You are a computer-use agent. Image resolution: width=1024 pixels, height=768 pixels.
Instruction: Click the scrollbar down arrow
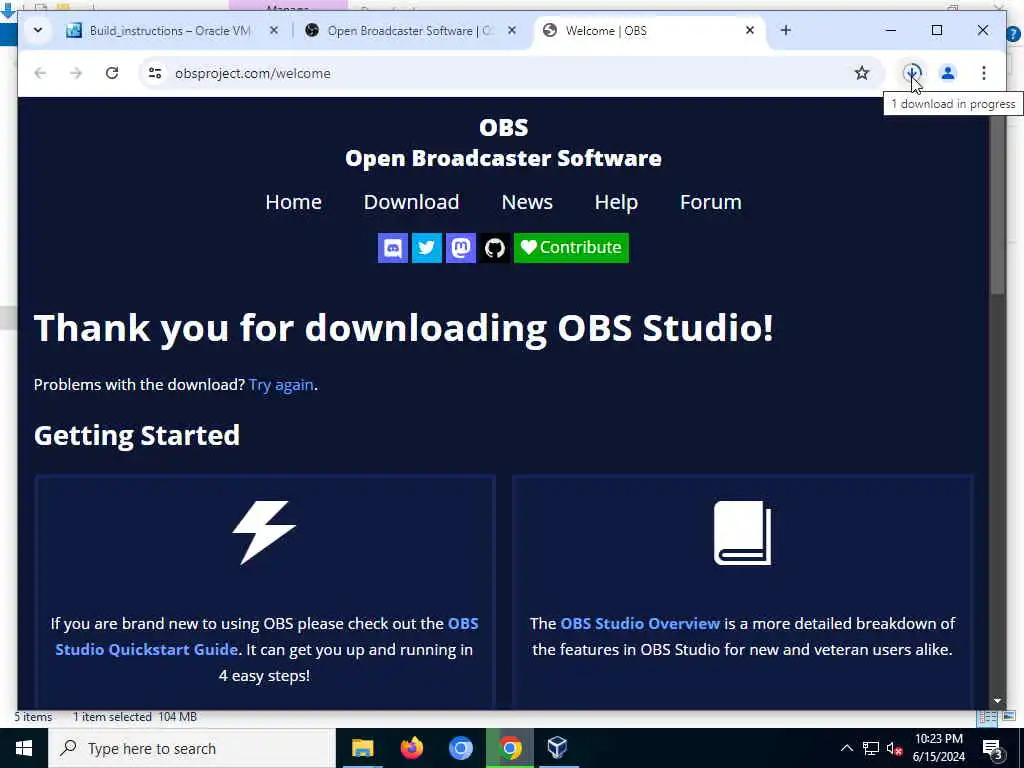[997, 701]
